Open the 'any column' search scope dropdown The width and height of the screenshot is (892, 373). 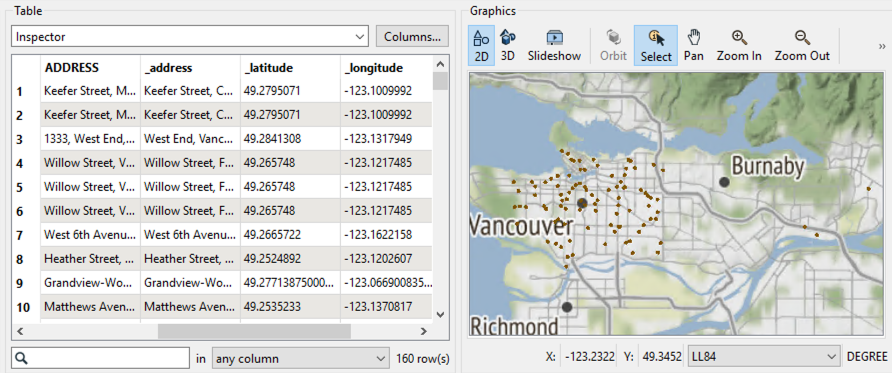point(300,359)
